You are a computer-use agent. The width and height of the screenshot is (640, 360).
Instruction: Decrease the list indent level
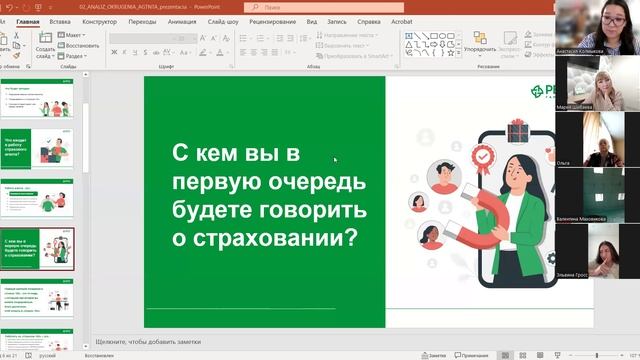[x=280, y=38]
